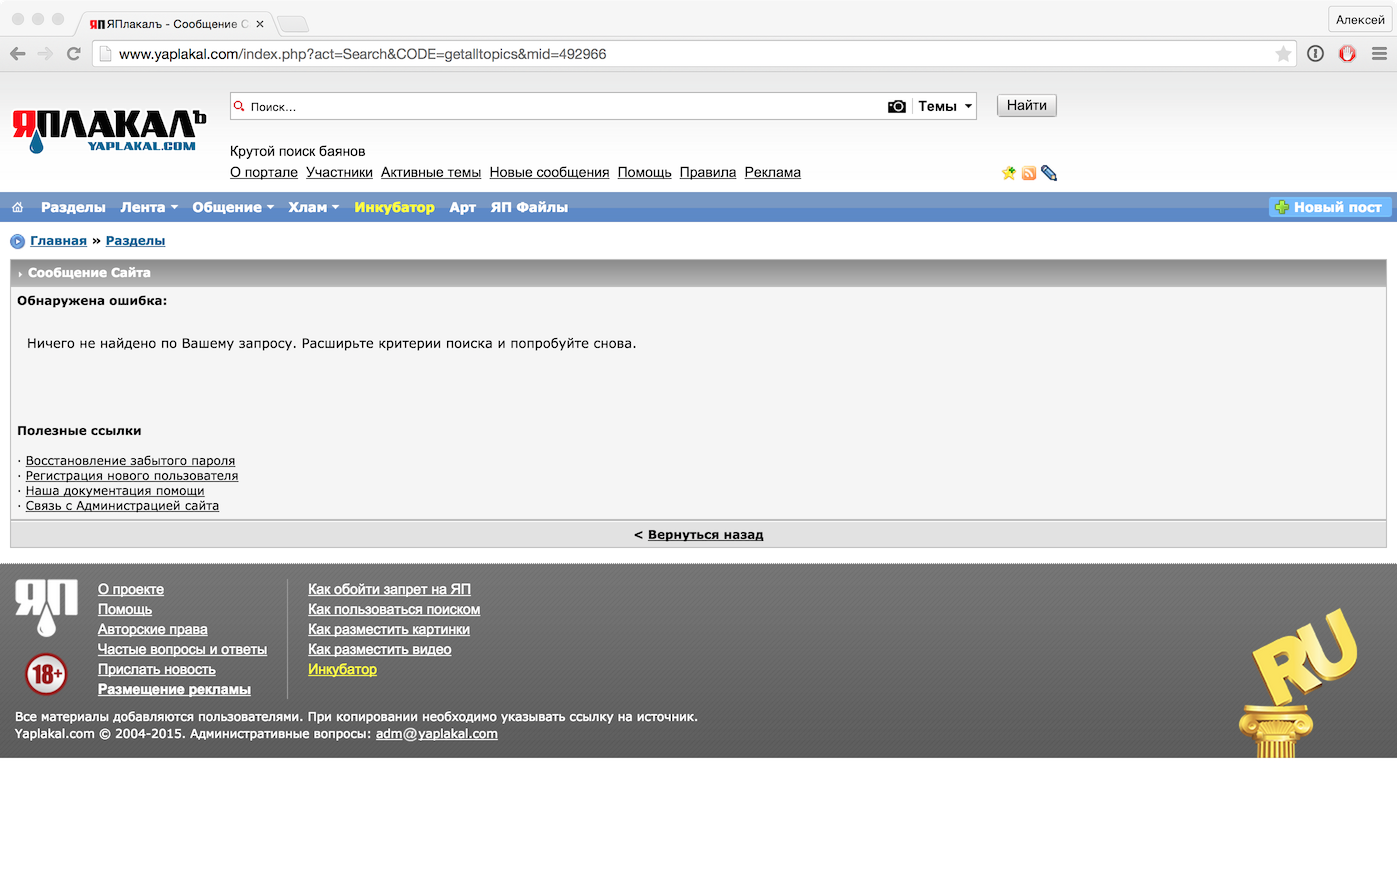This screenshot has height=877, width=1397.
Task: Click the add-to-favorites star with plus icon
Action: pos(1008,173)
